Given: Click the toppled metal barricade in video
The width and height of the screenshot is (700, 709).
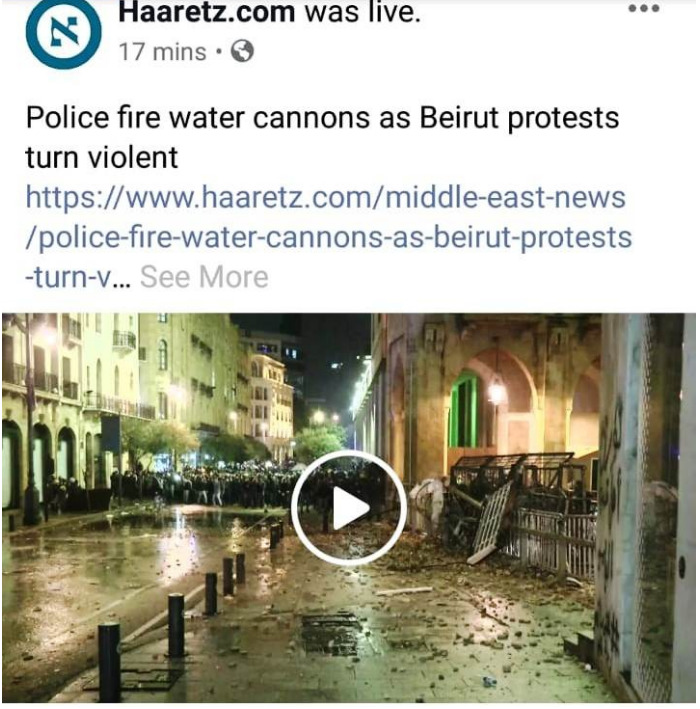Looking at the screenshot, I should point(491,522).
